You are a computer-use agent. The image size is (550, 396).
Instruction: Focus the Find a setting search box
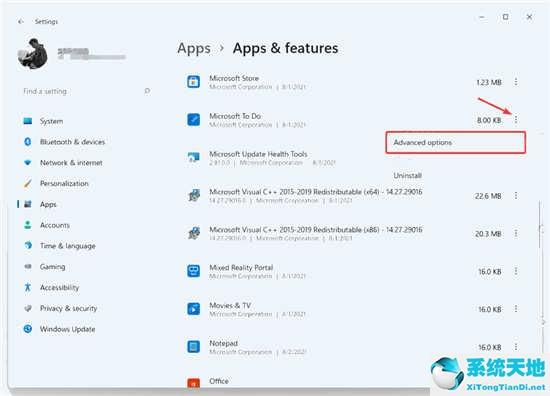(86, 91)
